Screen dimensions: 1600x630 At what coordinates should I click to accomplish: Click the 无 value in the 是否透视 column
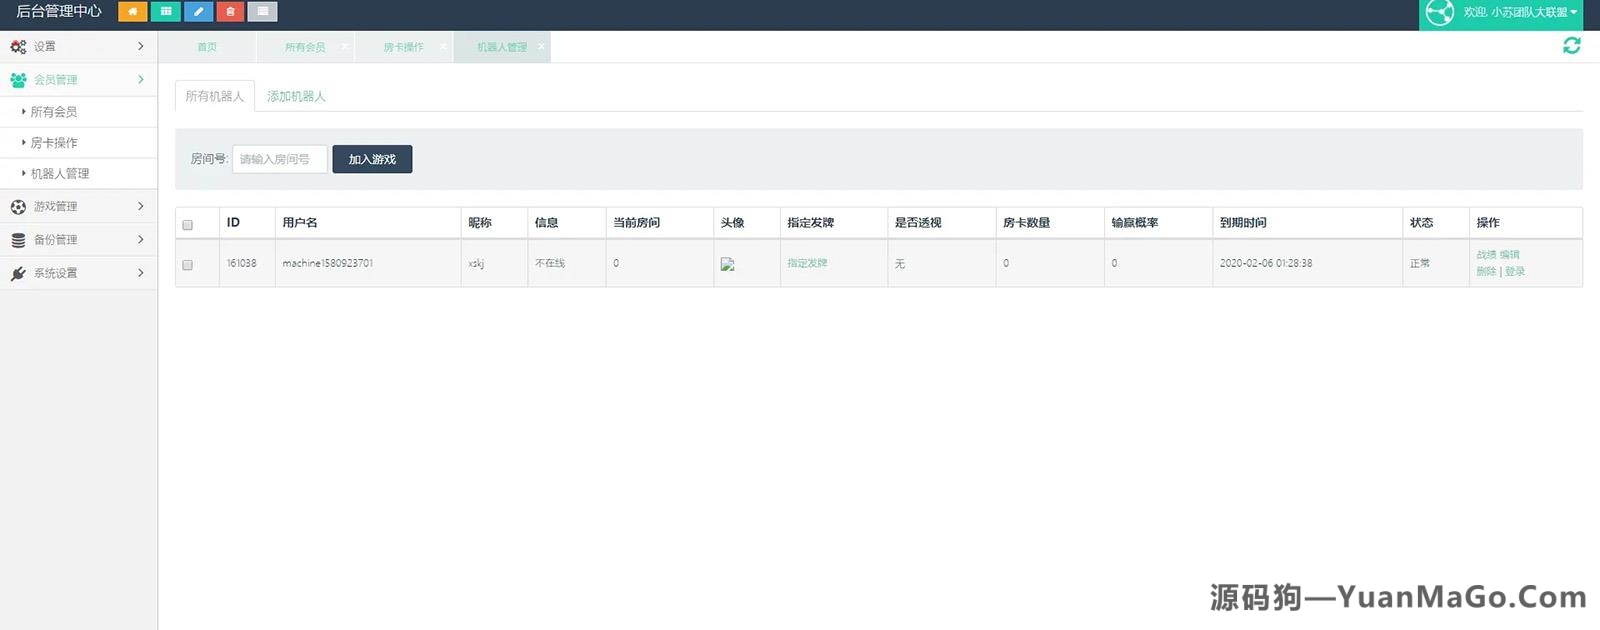click(900, 263)
